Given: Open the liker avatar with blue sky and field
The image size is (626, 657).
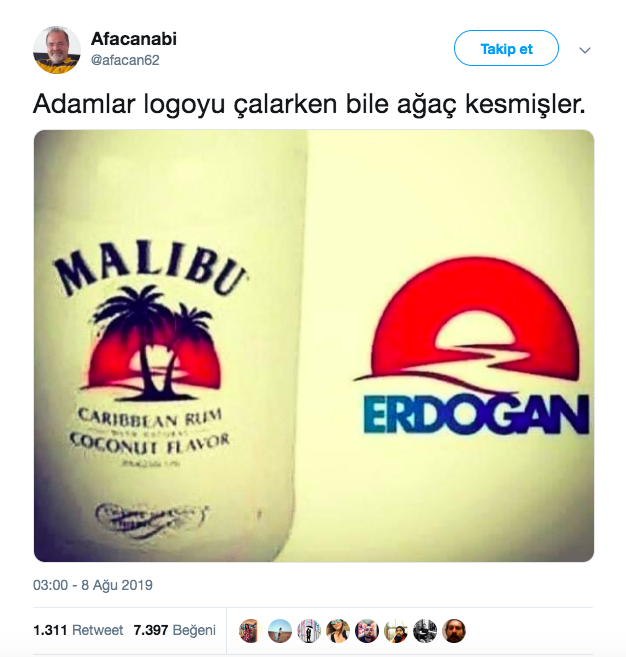Looking at the screenshot, I should pyautogui.click(x=279, y=631).
